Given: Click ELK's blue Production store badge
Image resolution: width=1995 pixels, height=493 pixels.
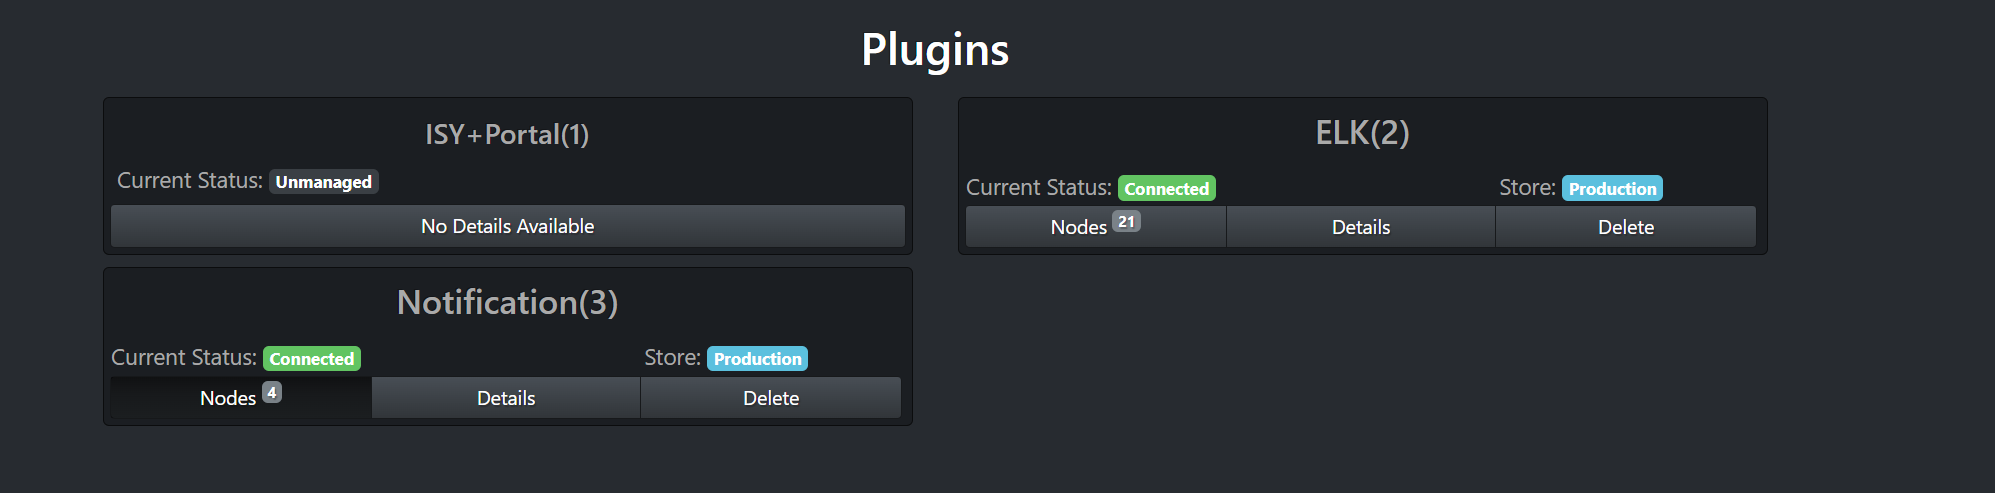Looking at the screenshot, I should point(1612,189).
